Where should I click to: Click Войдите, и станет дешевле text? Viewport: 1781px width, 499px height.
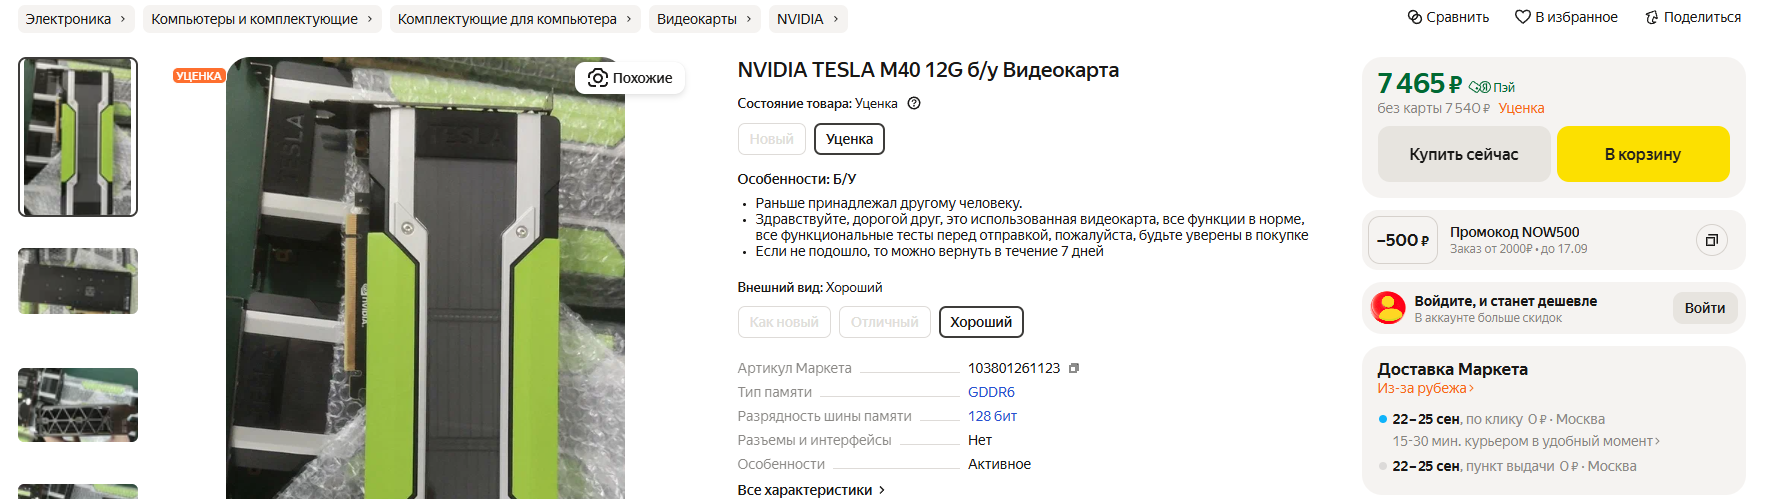coord(1505,301)
